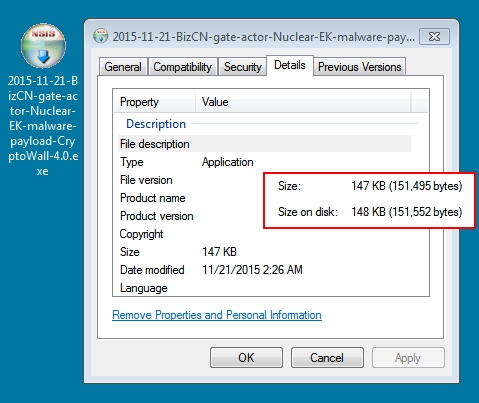Select the Size 147 KB row
479x403 pixels.
(264, 252)
